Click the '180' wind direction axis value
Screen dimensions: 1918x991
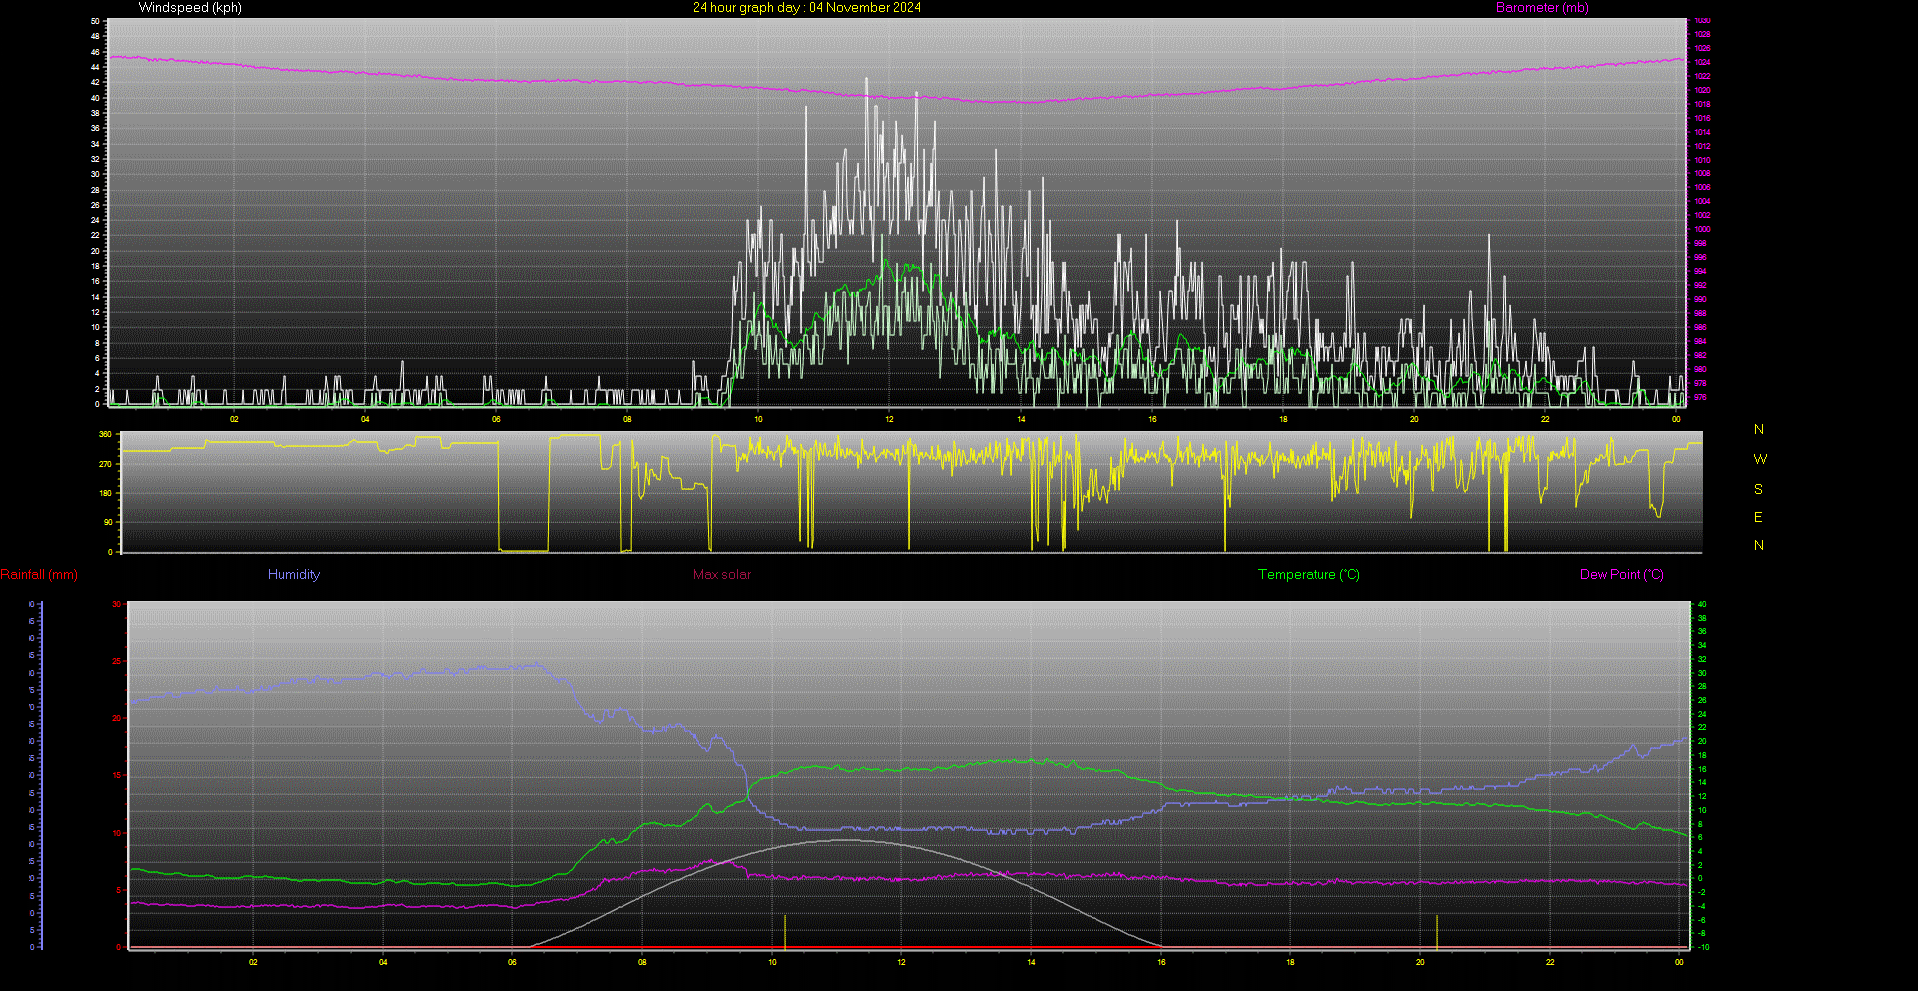pos(105,493)
